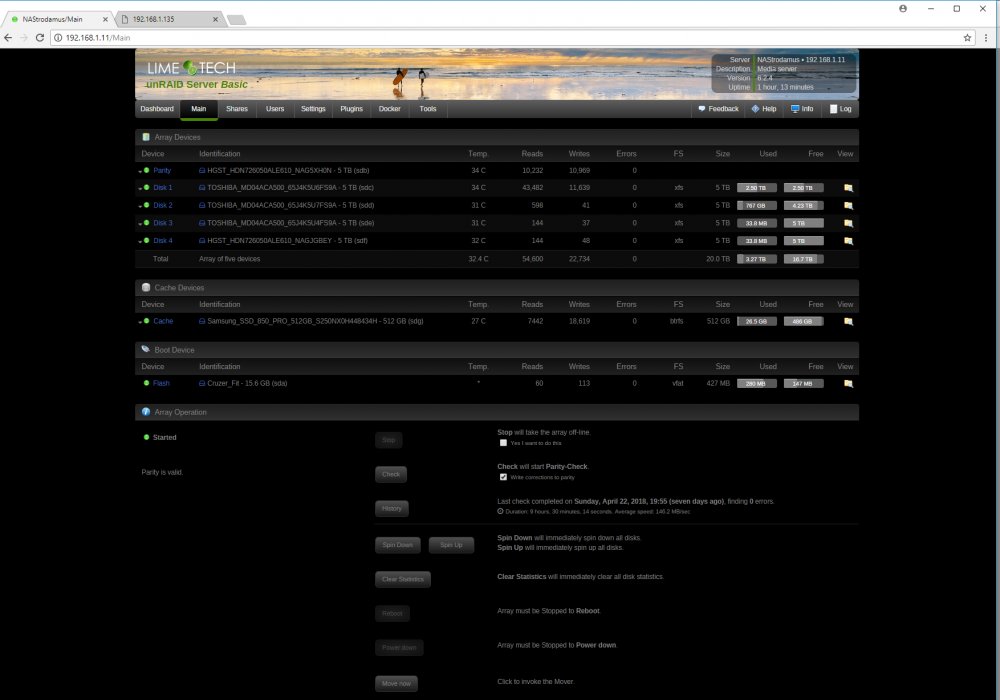This screenshot has width=1000, height=700.
Task: Open the view folder icon for Disk 2
Action: coord(848,206)
